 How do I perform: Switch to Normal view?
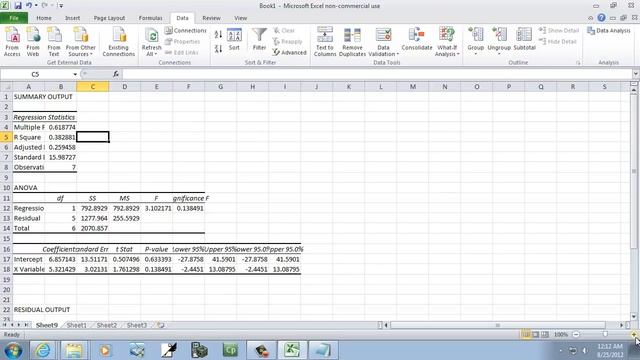[526, 335]
